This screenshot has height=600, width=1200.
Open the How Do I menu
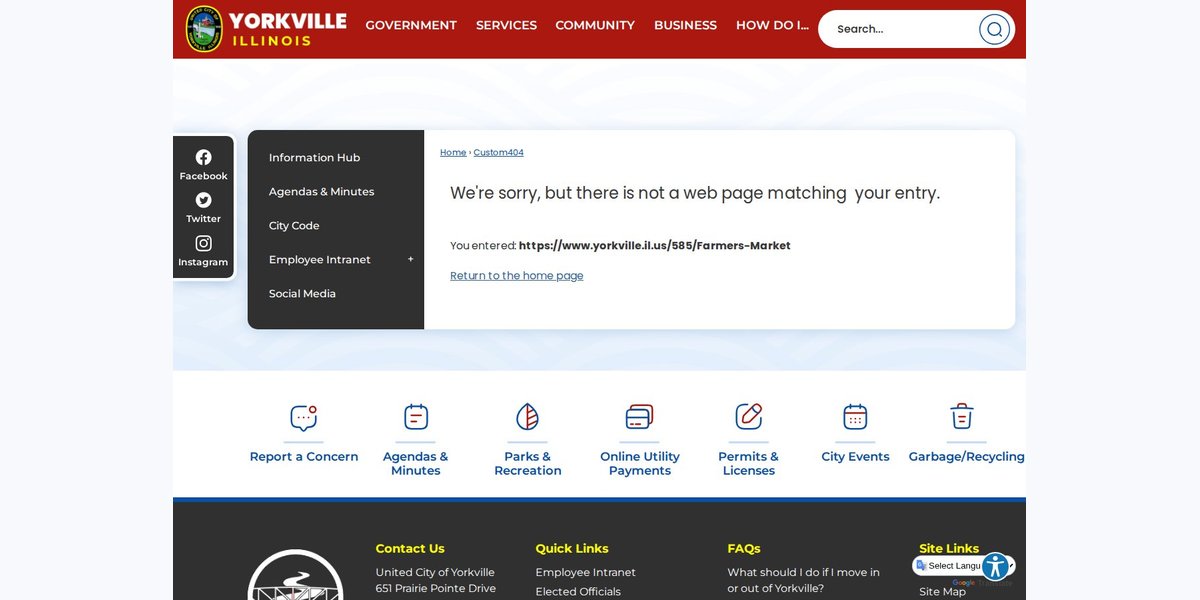coord(772,26)
